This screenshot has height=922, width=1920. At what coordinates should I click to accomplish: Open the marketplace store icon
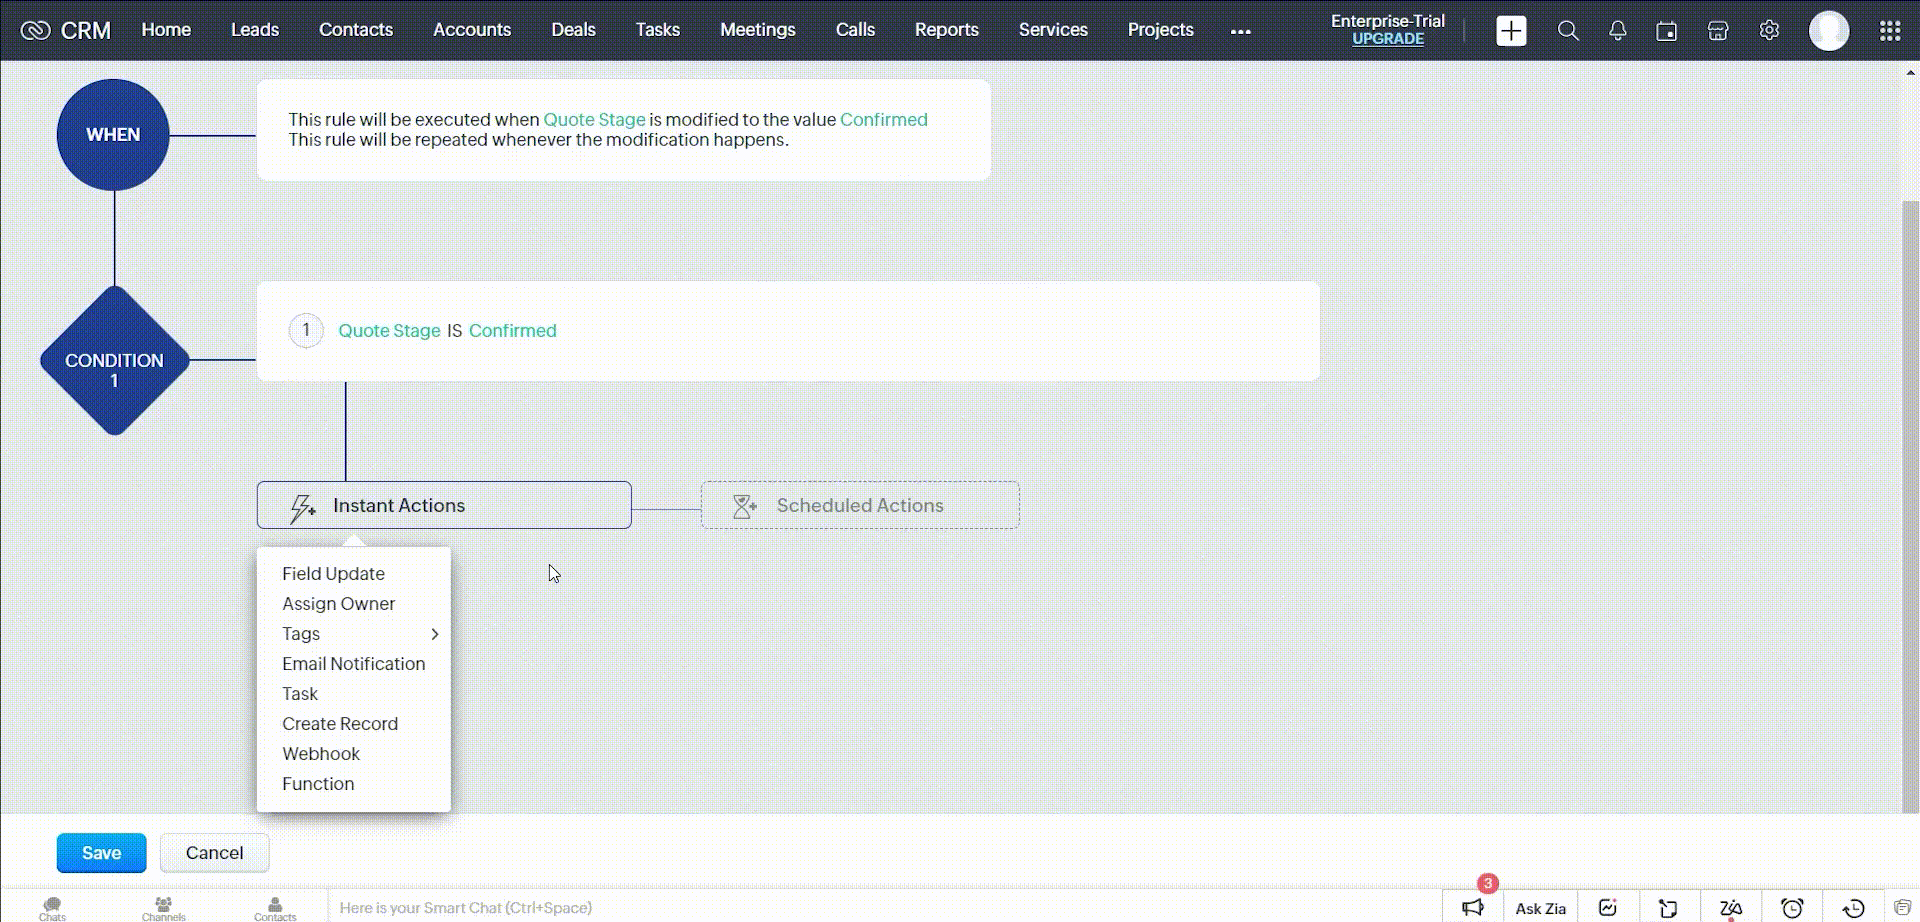click(x=1718, y=31)
